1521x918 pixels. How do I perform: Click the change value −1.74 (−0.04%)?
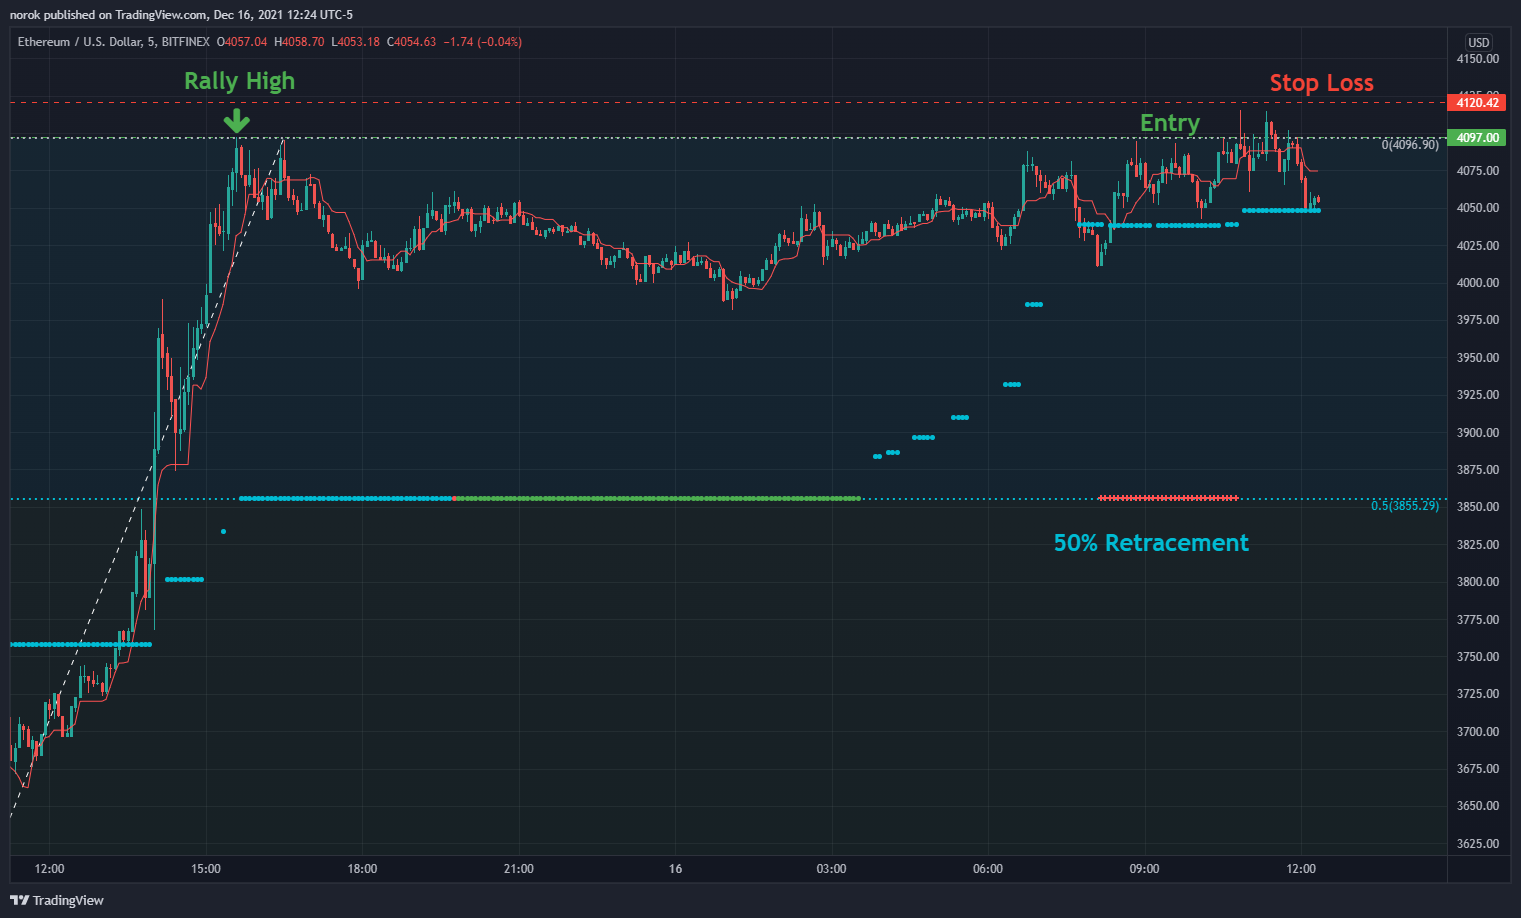[x=481, y=42]
